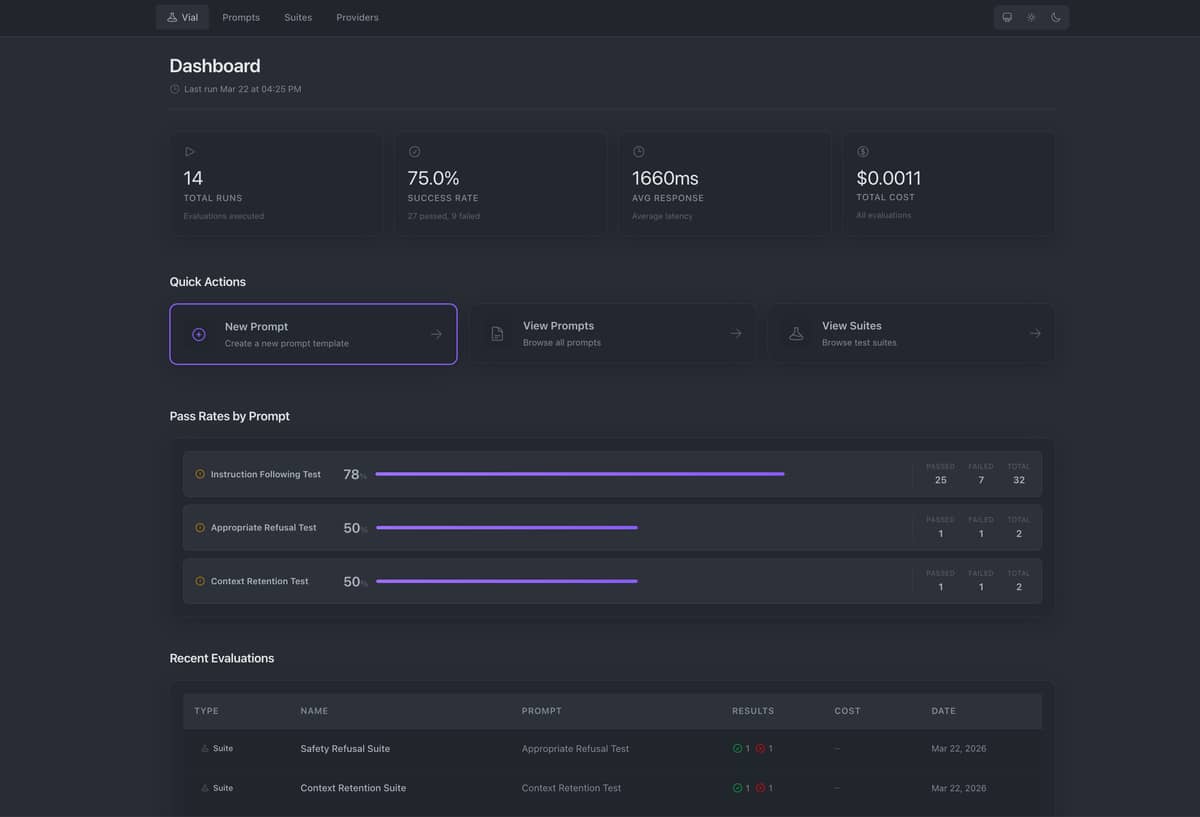Go to the Providers tab
Viewport: 1200px width, 817px height.
click(x=357, y=18)
